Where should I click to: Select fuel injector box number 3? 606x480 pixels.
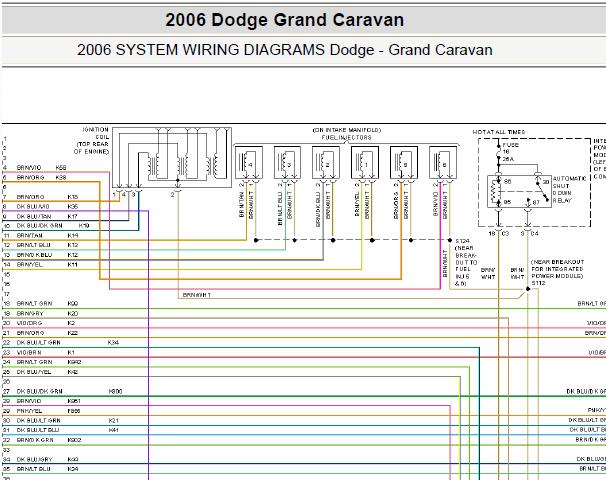pyautogui.click(x=287, y=162)
